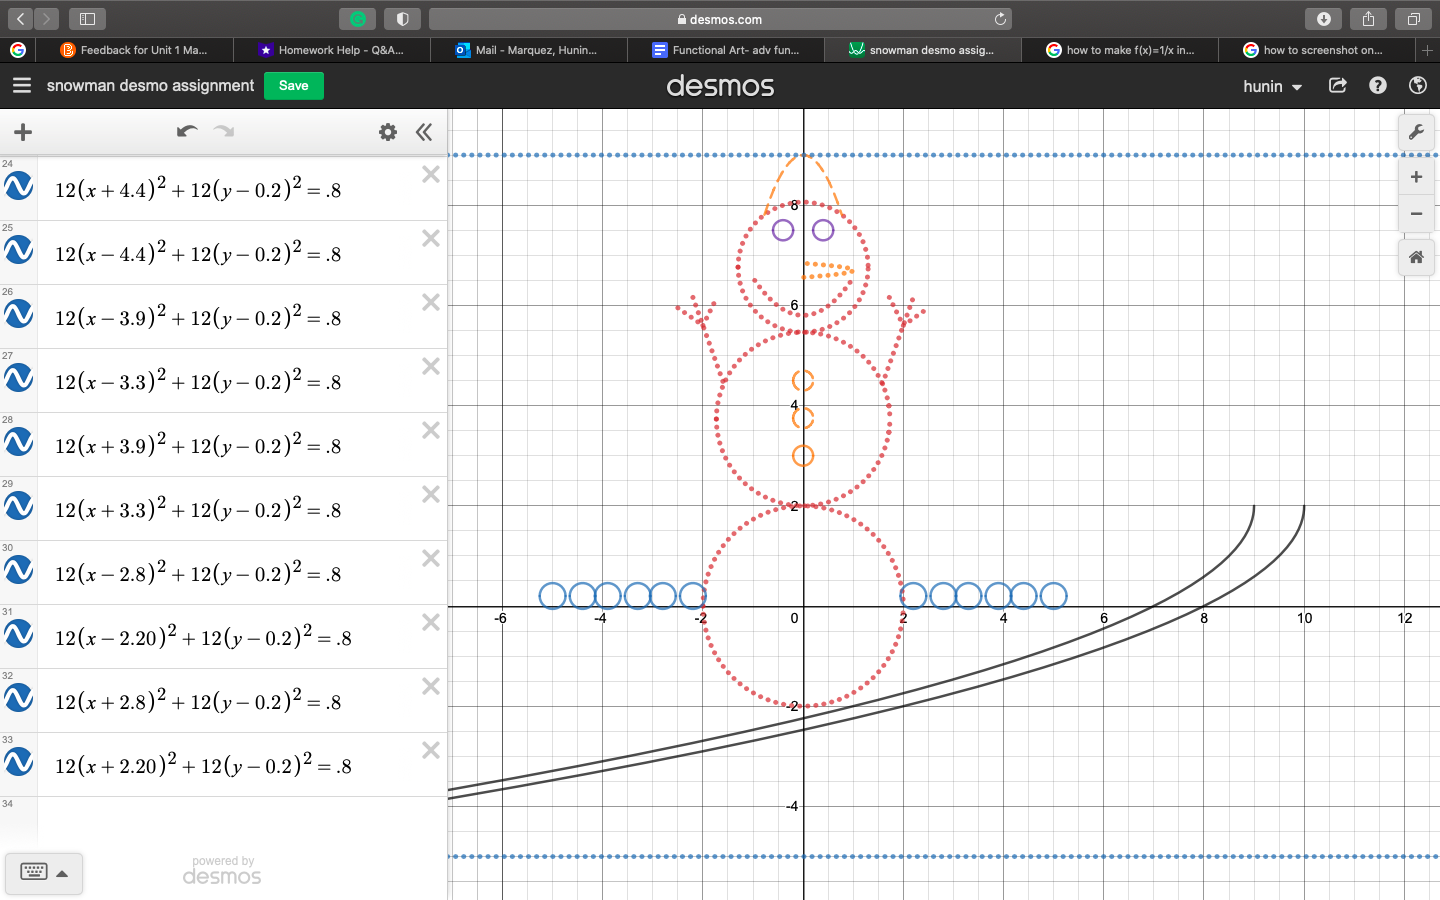
Task: Toggle visibility of expression 30
Action: (19, 570)
